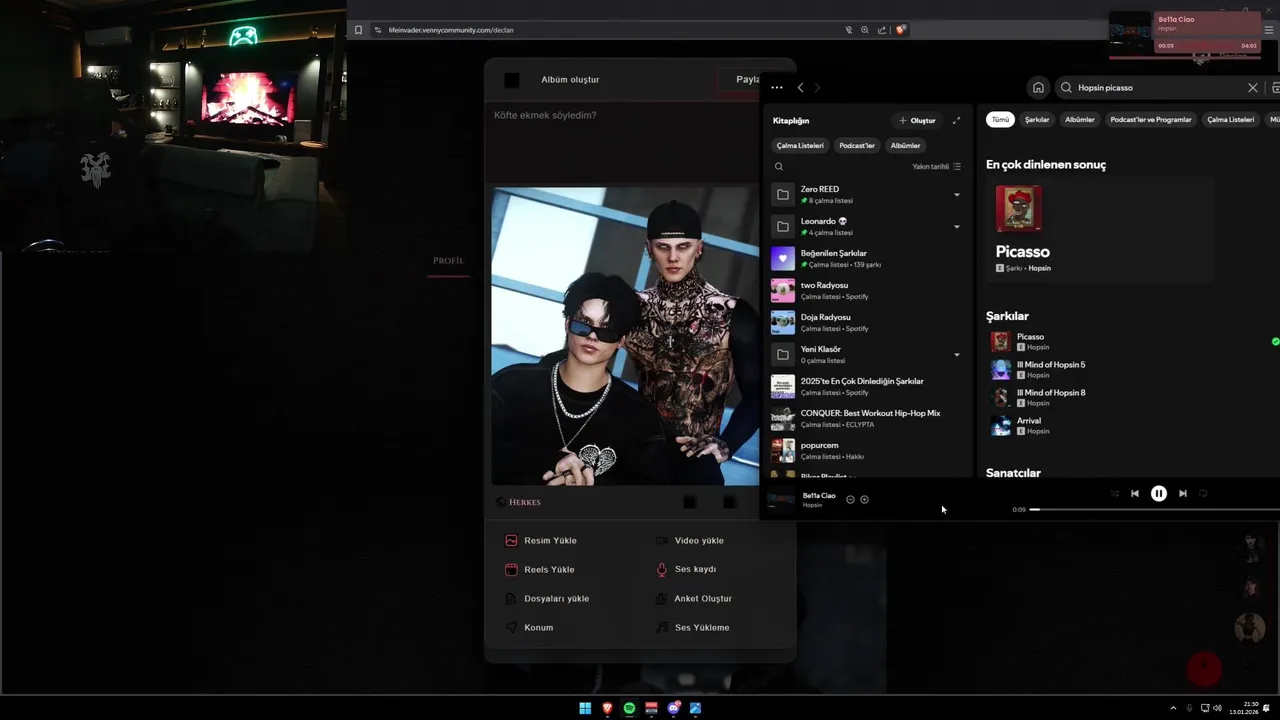Select the Albümler search results tab
Image resolution: width=1280 pixels, height=720 pixels.
(1080, 119)
